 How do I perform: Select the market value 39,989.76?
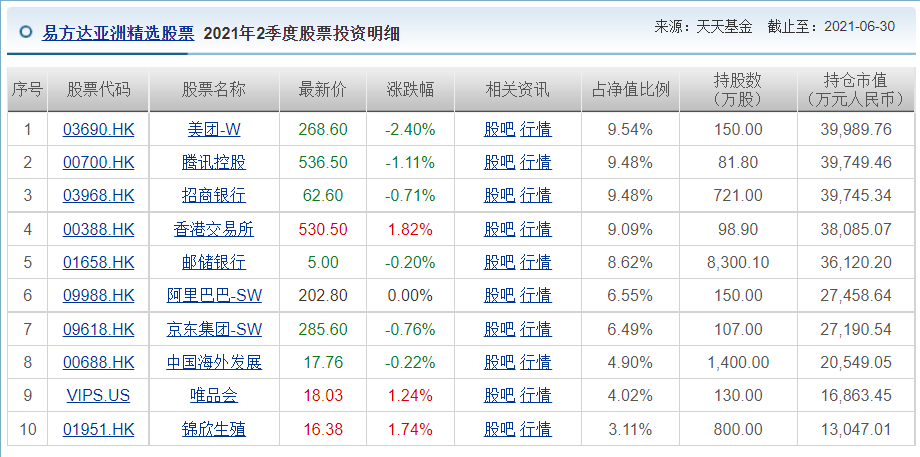coord(856,129)
